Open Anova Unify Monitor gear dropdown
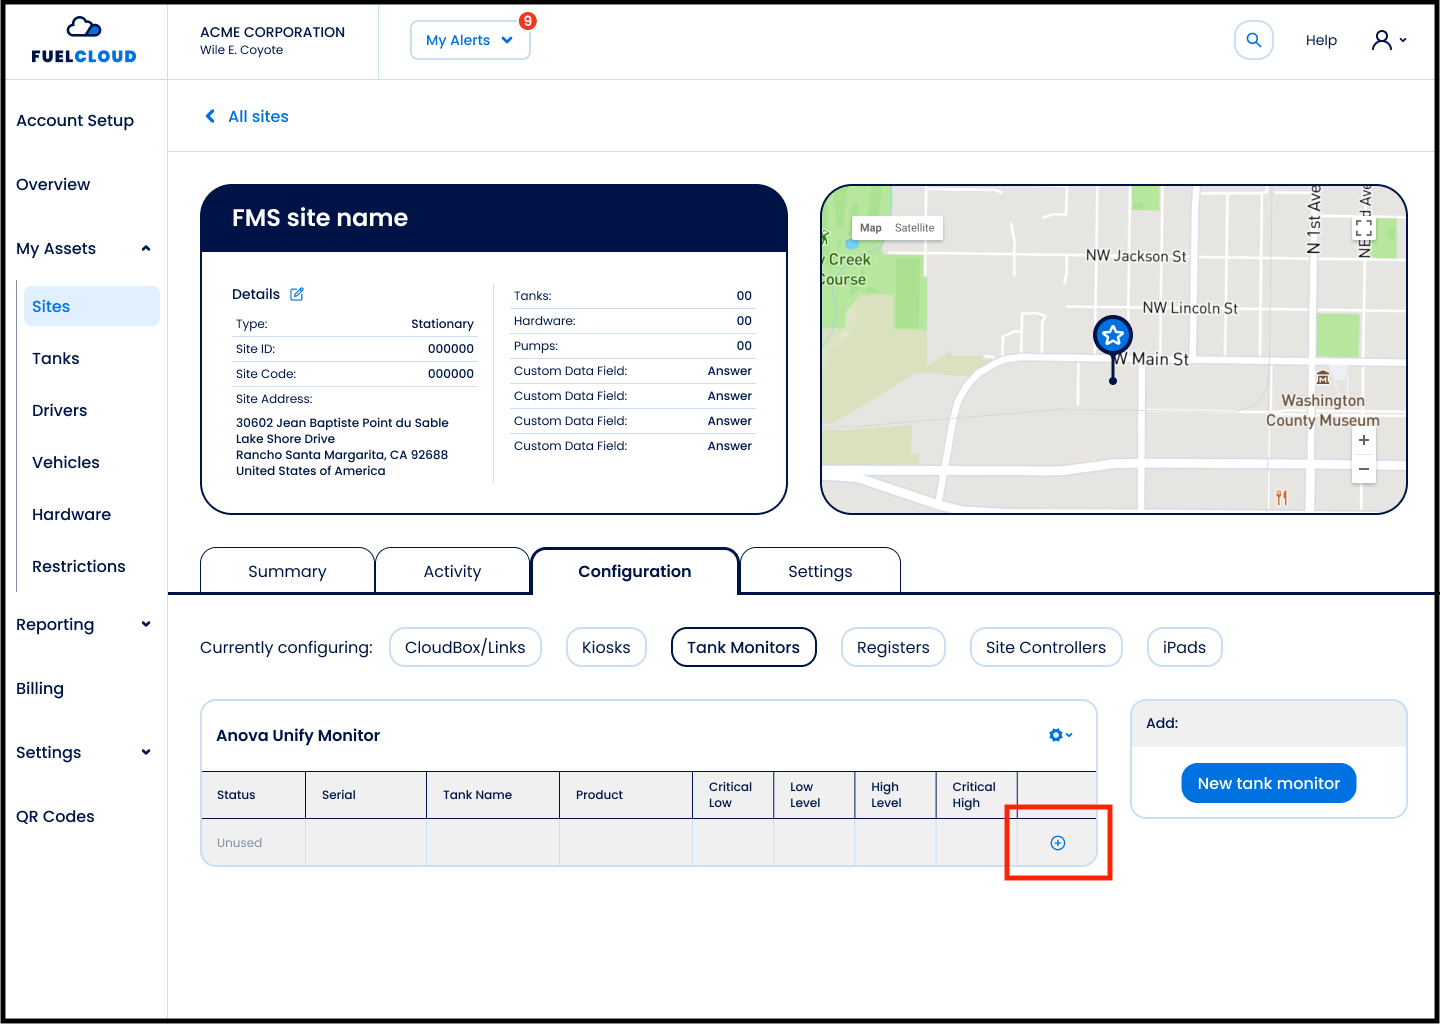1440x1024 pixels. click(1060, 735)
